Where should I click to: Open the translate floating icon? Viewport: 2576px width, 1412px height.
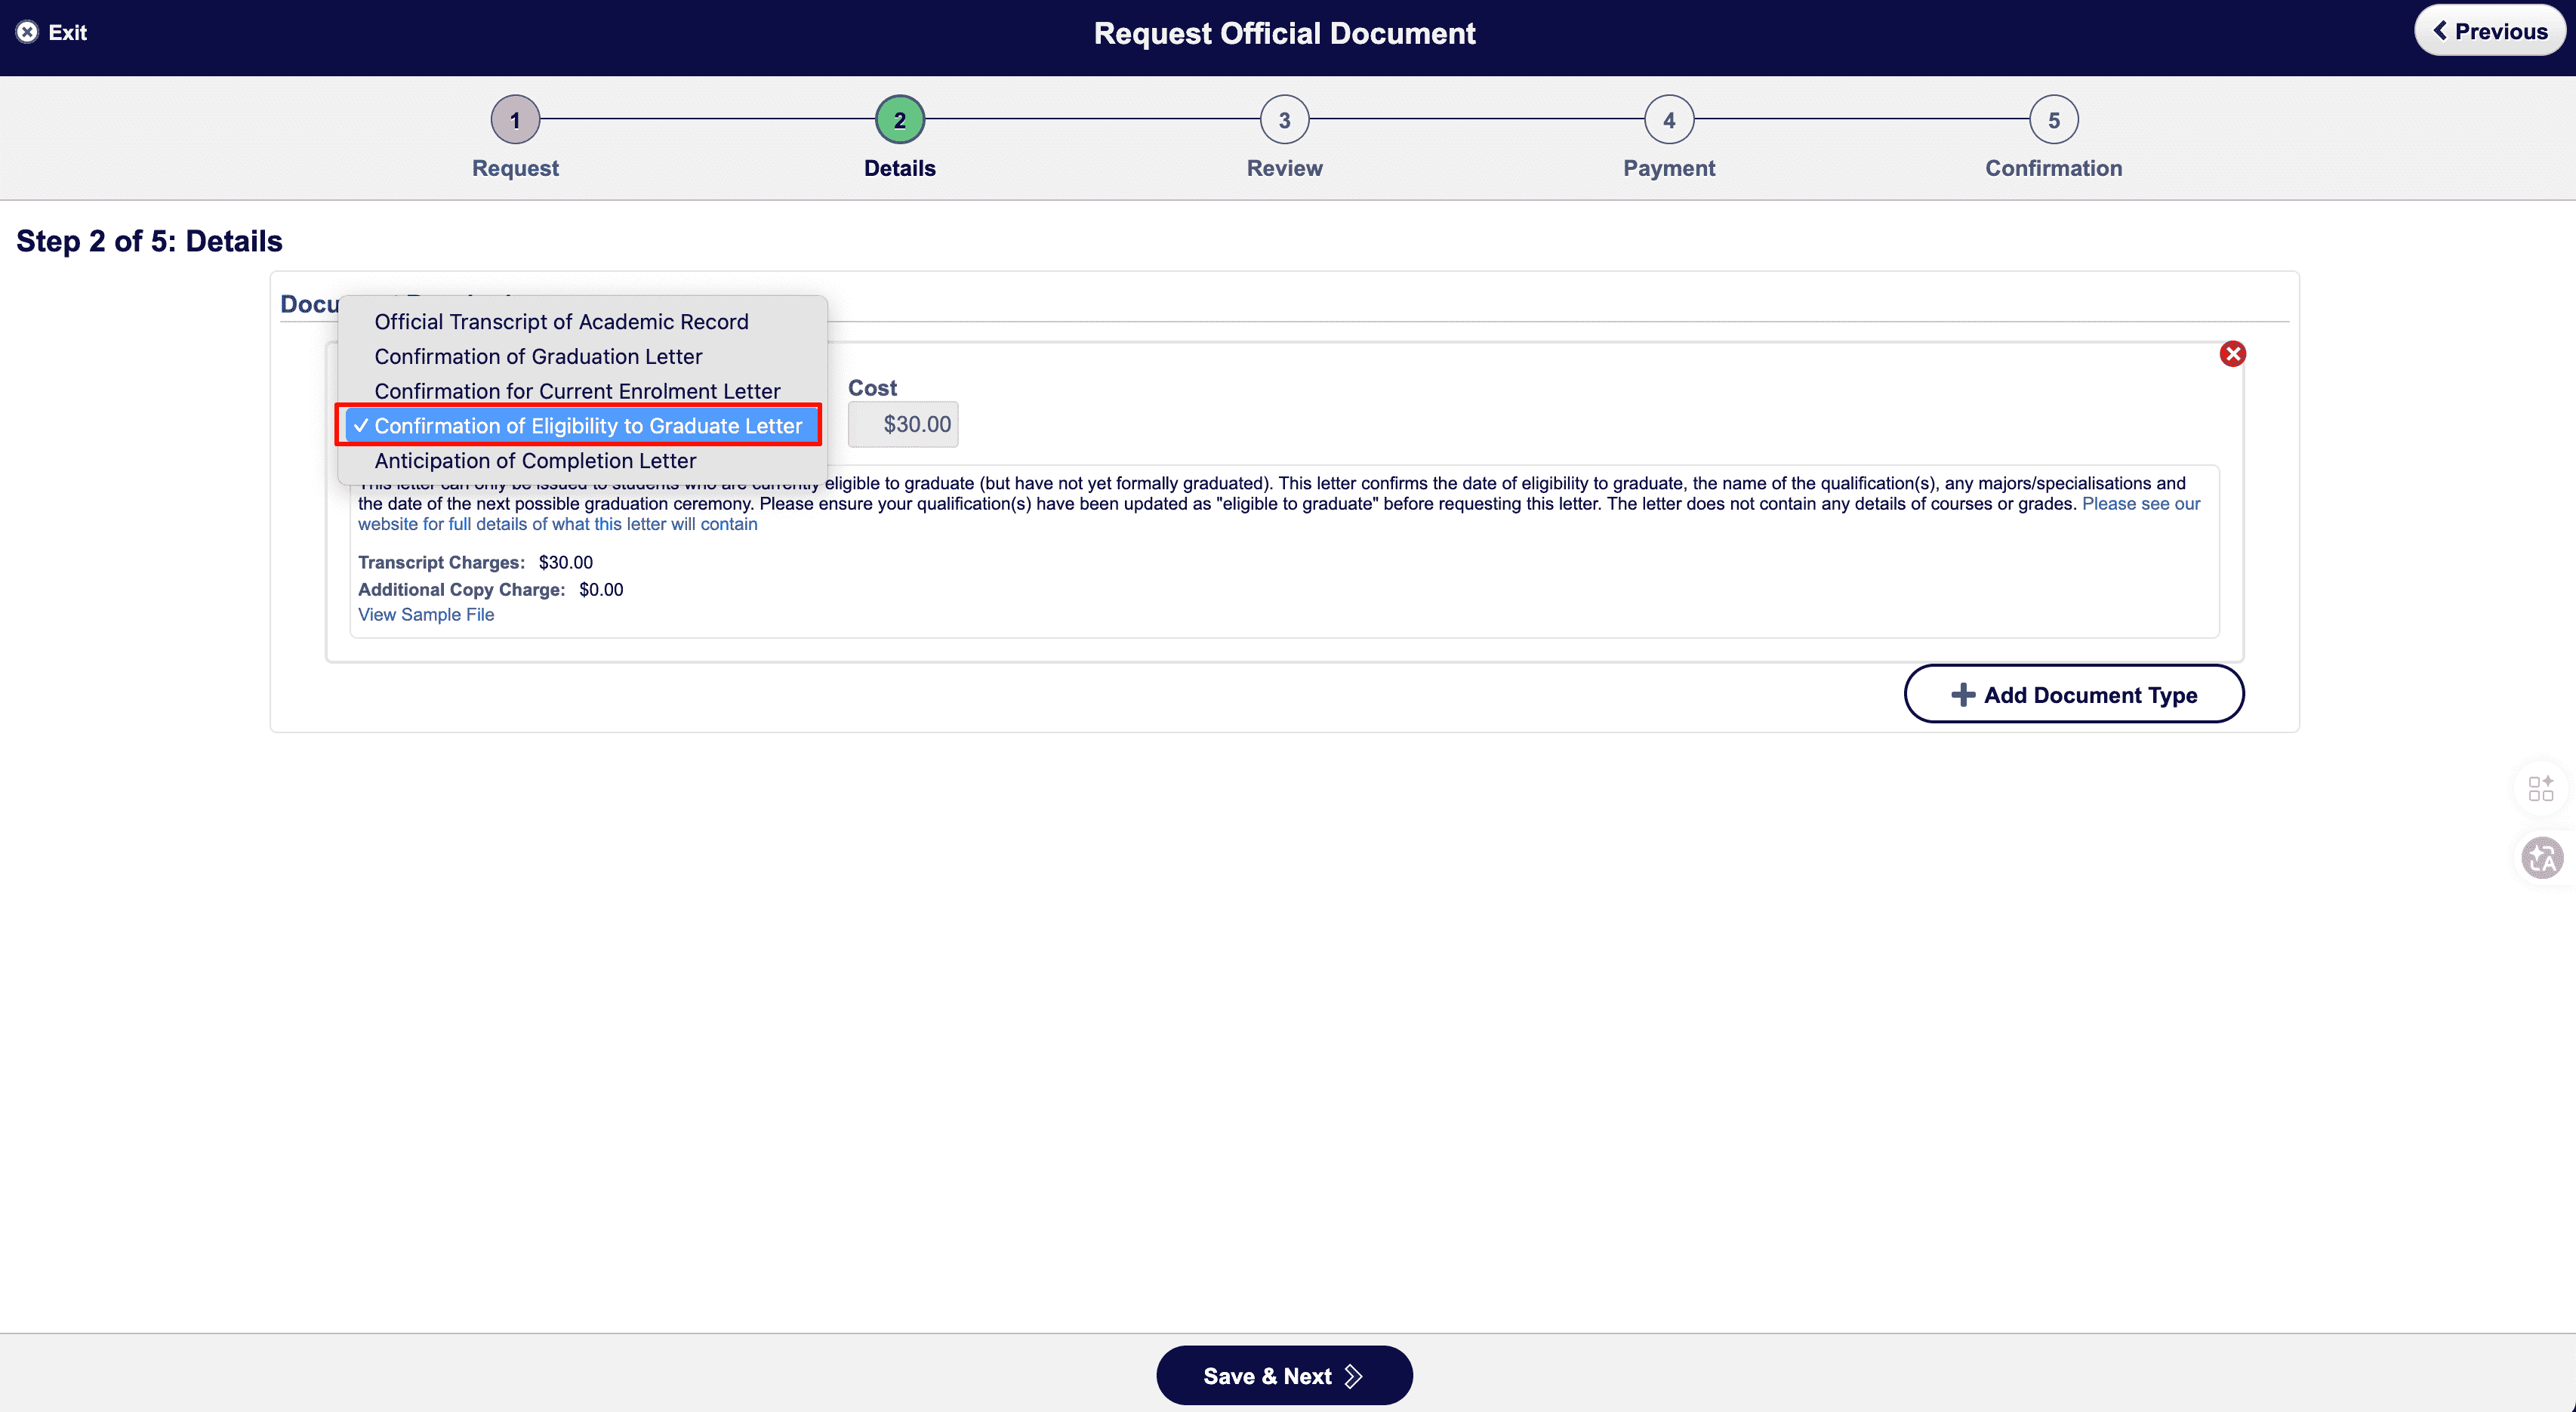click(2541, 858)
